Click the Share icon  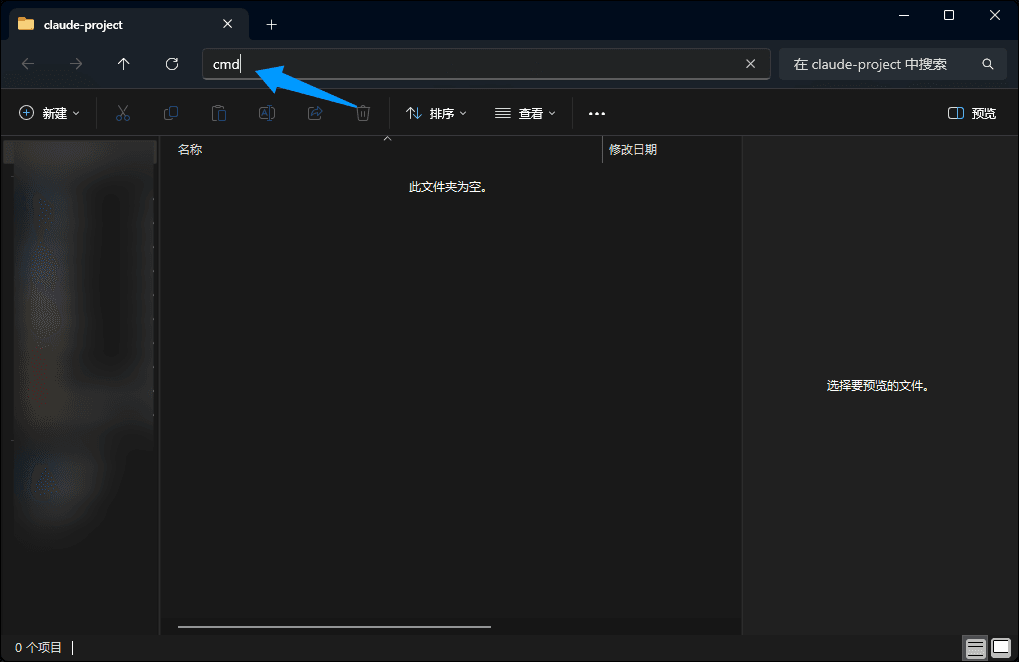pyautogui.click(x=315, y=113)
